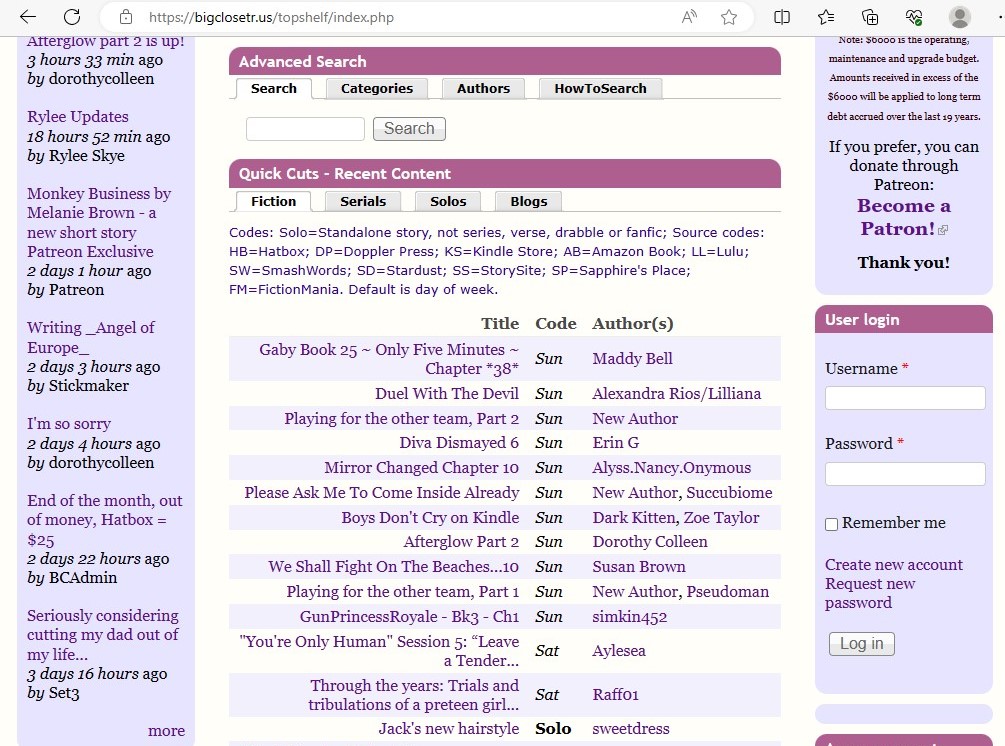1005x746 pixels.
Task: Open the Collections icon
Action: pyautogui.click(x=870, y=17)
